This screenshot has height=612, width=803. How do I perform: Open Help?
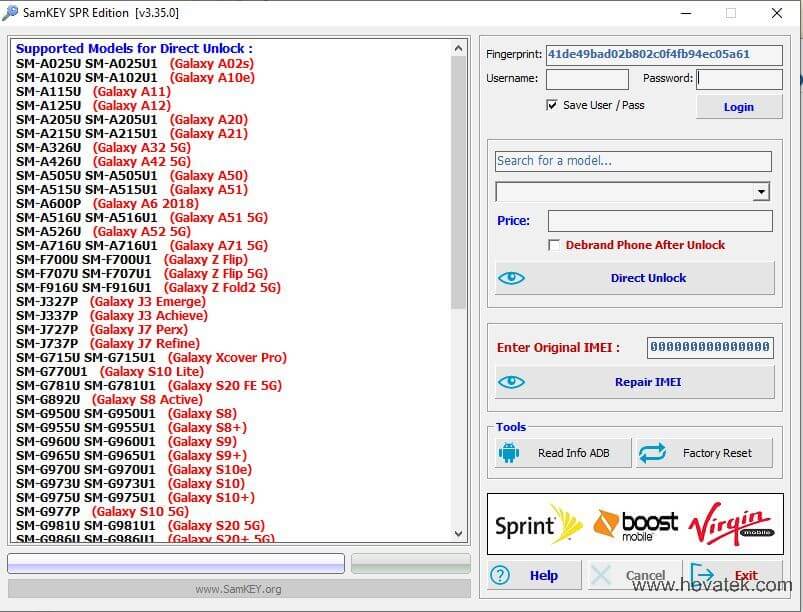[x=534, y=575]
